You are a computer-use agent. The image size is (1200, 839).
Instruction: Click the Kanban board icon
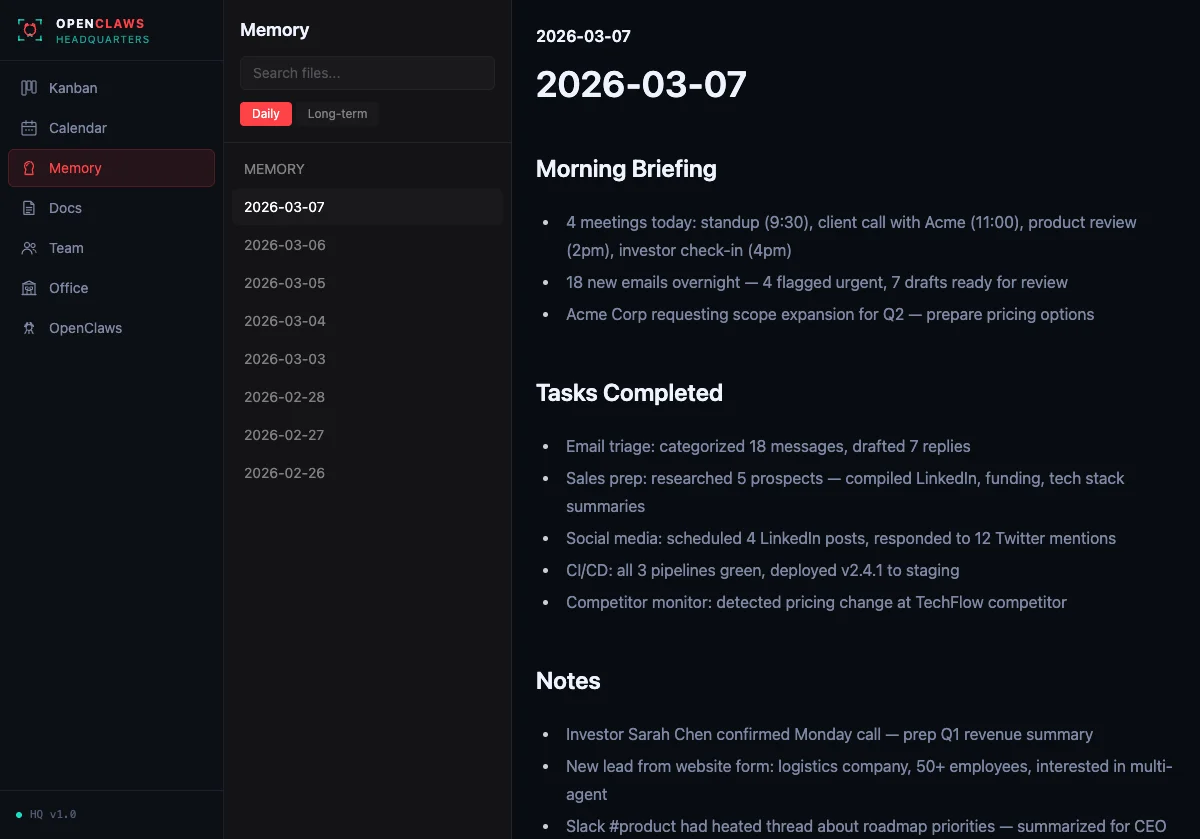29,88
